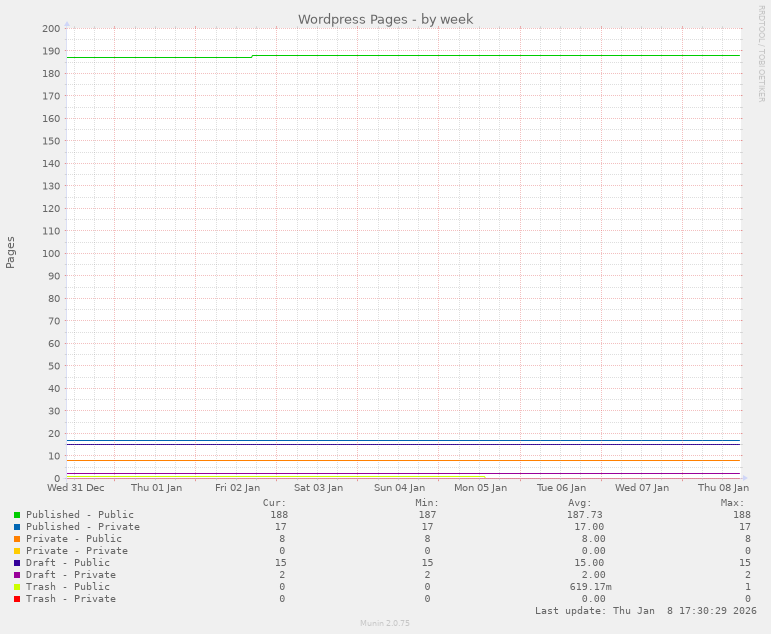Click the Private - Public average 8.00
Viewport: 771px width, 634px height.
[x=593, y=539]
